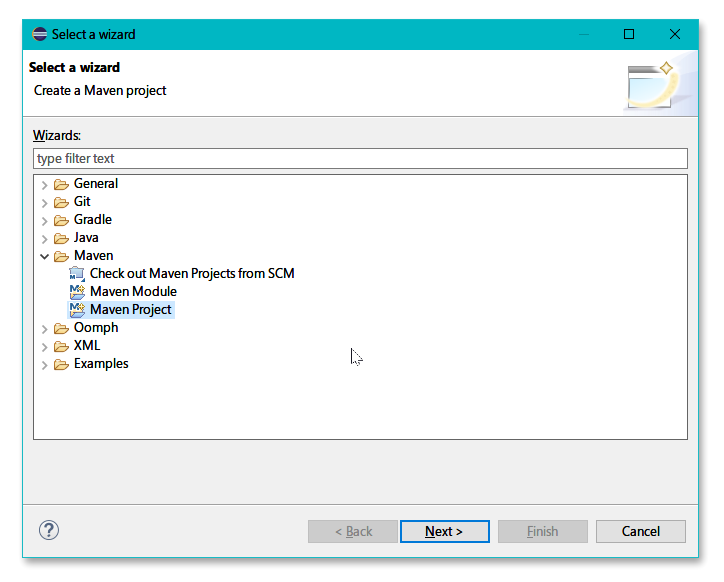724x582 pixels.
Task: Click the Git folder icon
Action: click(61, 202)
